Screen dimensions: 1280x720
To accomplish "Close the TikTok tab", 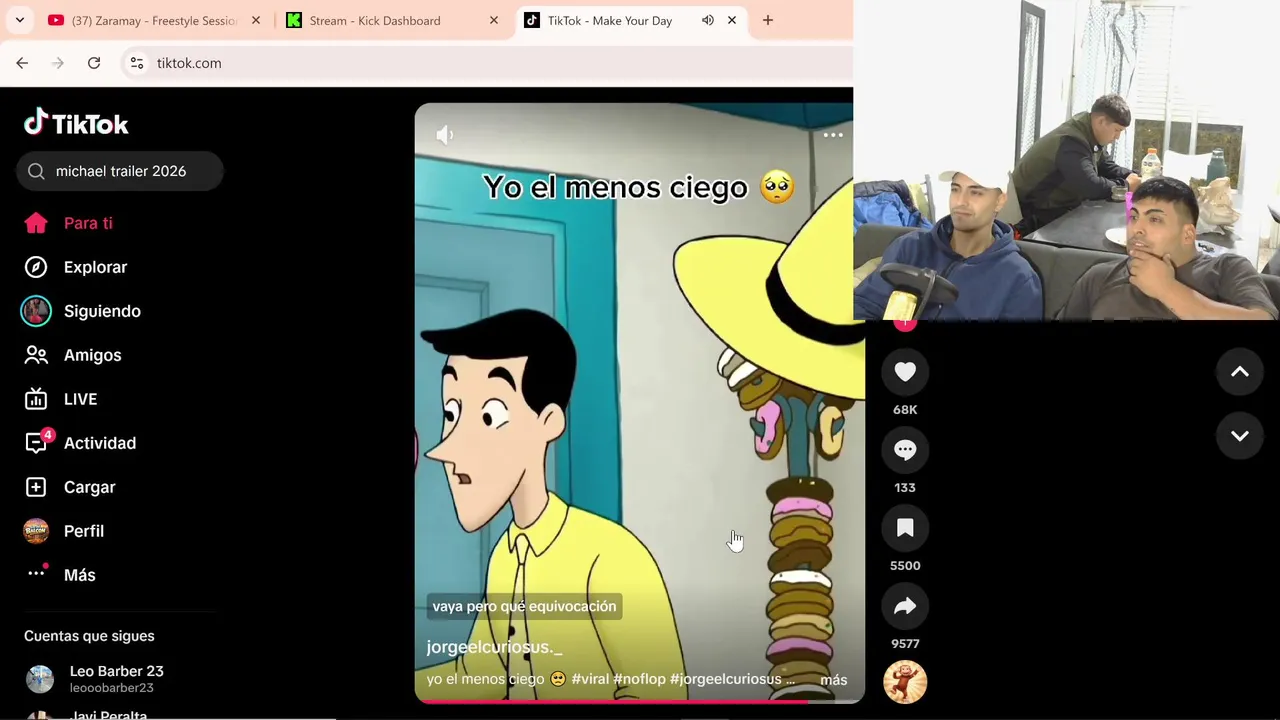I will point(732,20).
